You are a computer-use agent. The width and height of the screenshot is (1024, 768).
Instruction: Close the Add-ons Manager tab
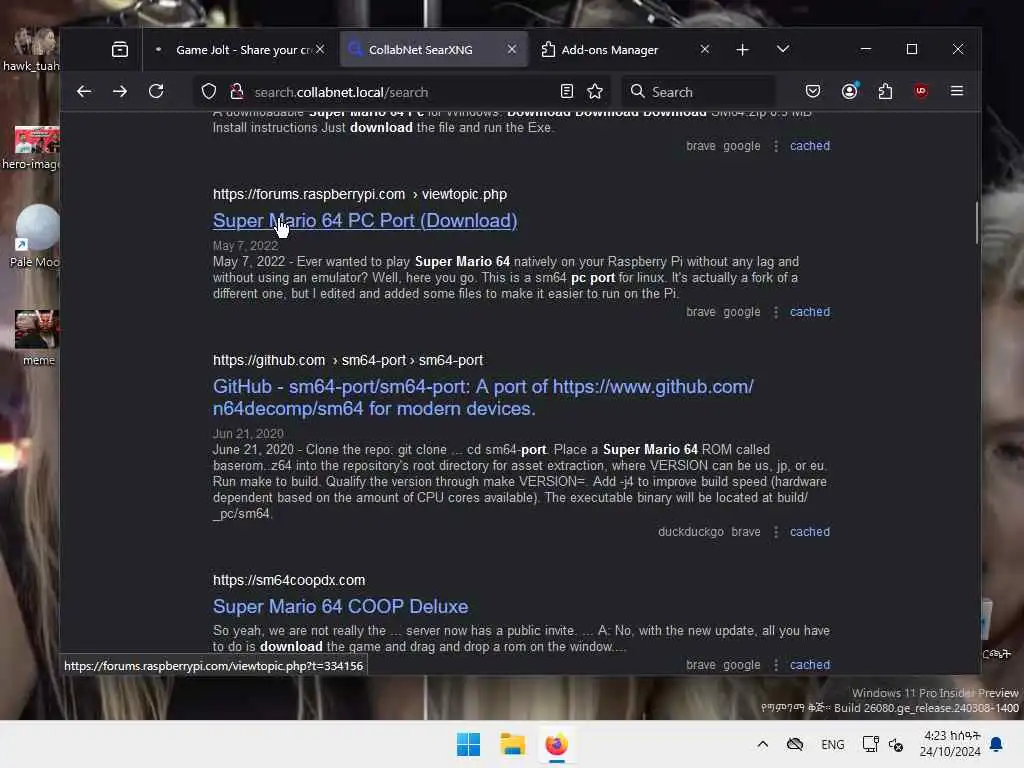click(705, 50)
